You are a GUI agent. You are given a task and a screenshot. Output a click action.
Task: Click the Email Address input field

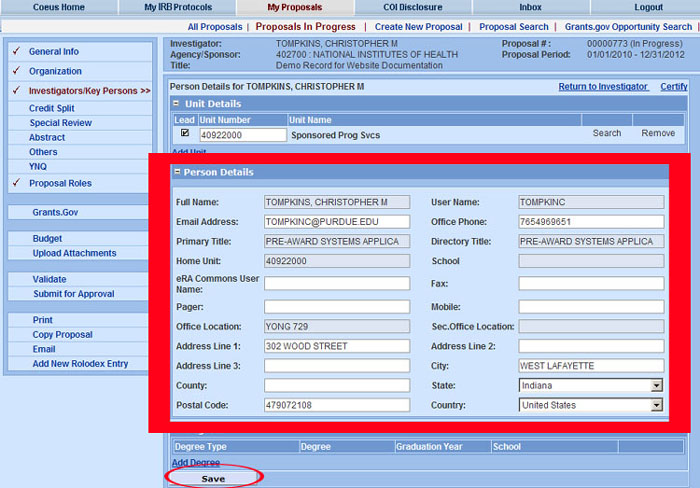pos(336,222)
